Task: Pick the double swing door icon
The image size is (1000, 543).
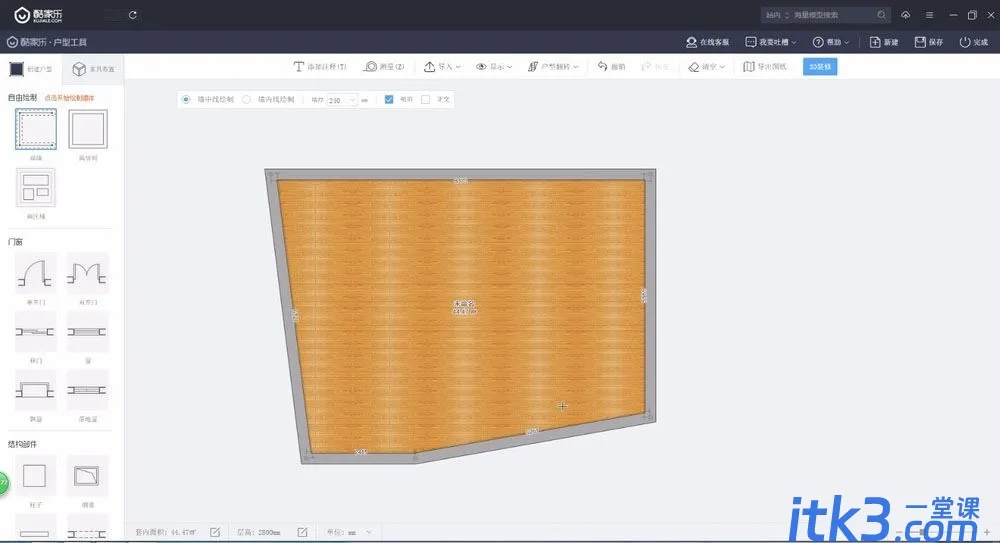Action: click(x=87, y=273)
